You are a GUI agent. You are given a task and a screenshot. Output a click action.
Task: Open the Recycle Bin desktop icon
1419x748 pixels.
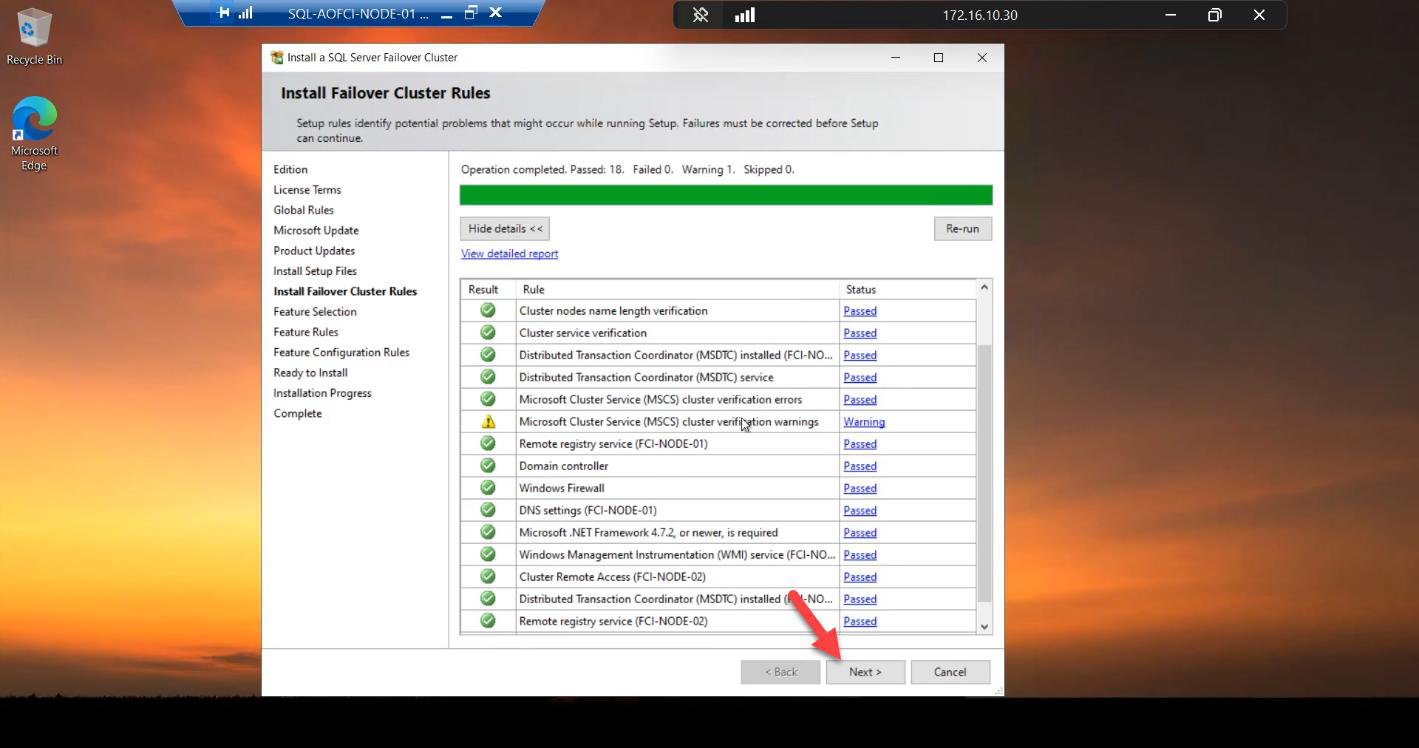point(34,37)
